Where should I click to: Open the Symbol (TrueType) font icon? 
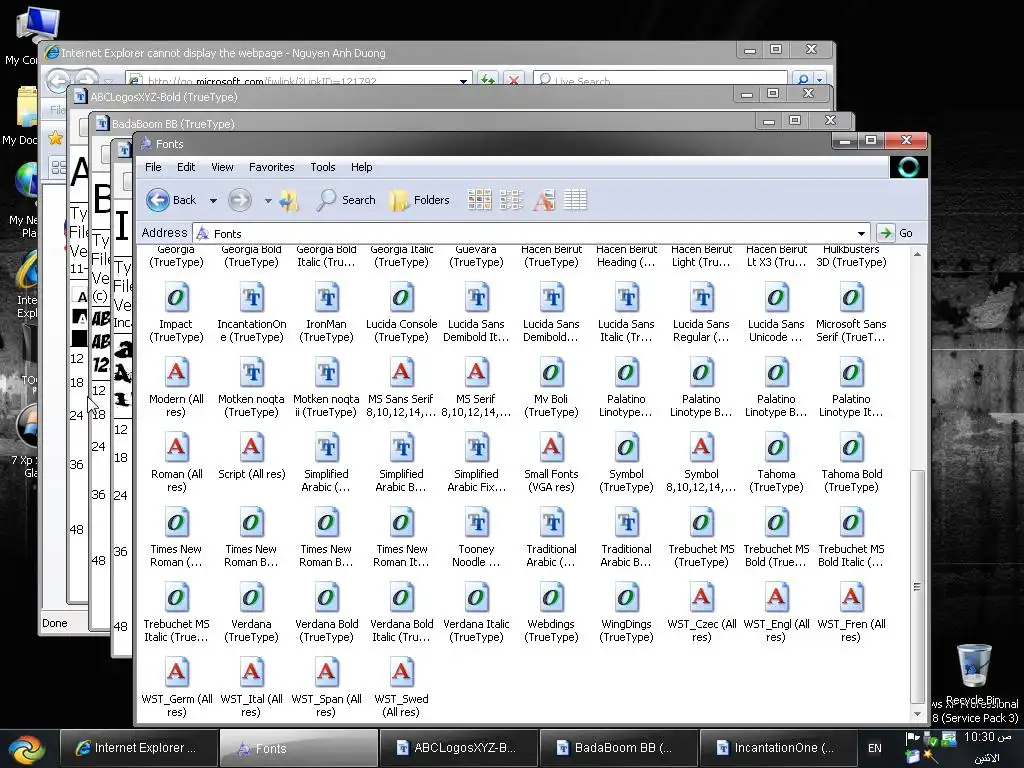tap(626, 449)
